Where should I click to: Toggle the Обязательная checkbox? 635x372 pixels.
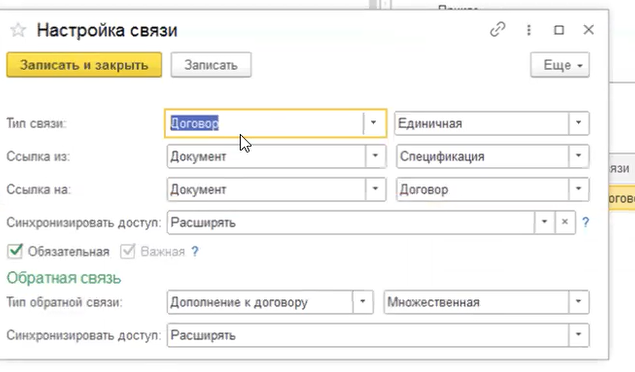15,251
